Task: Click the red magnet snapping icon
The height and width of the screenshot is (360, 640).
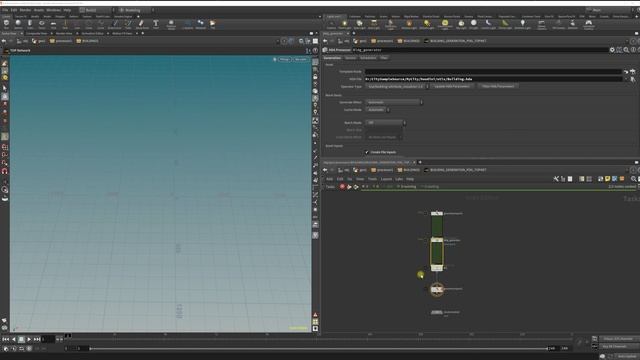Action: click(x=5, y=171)
